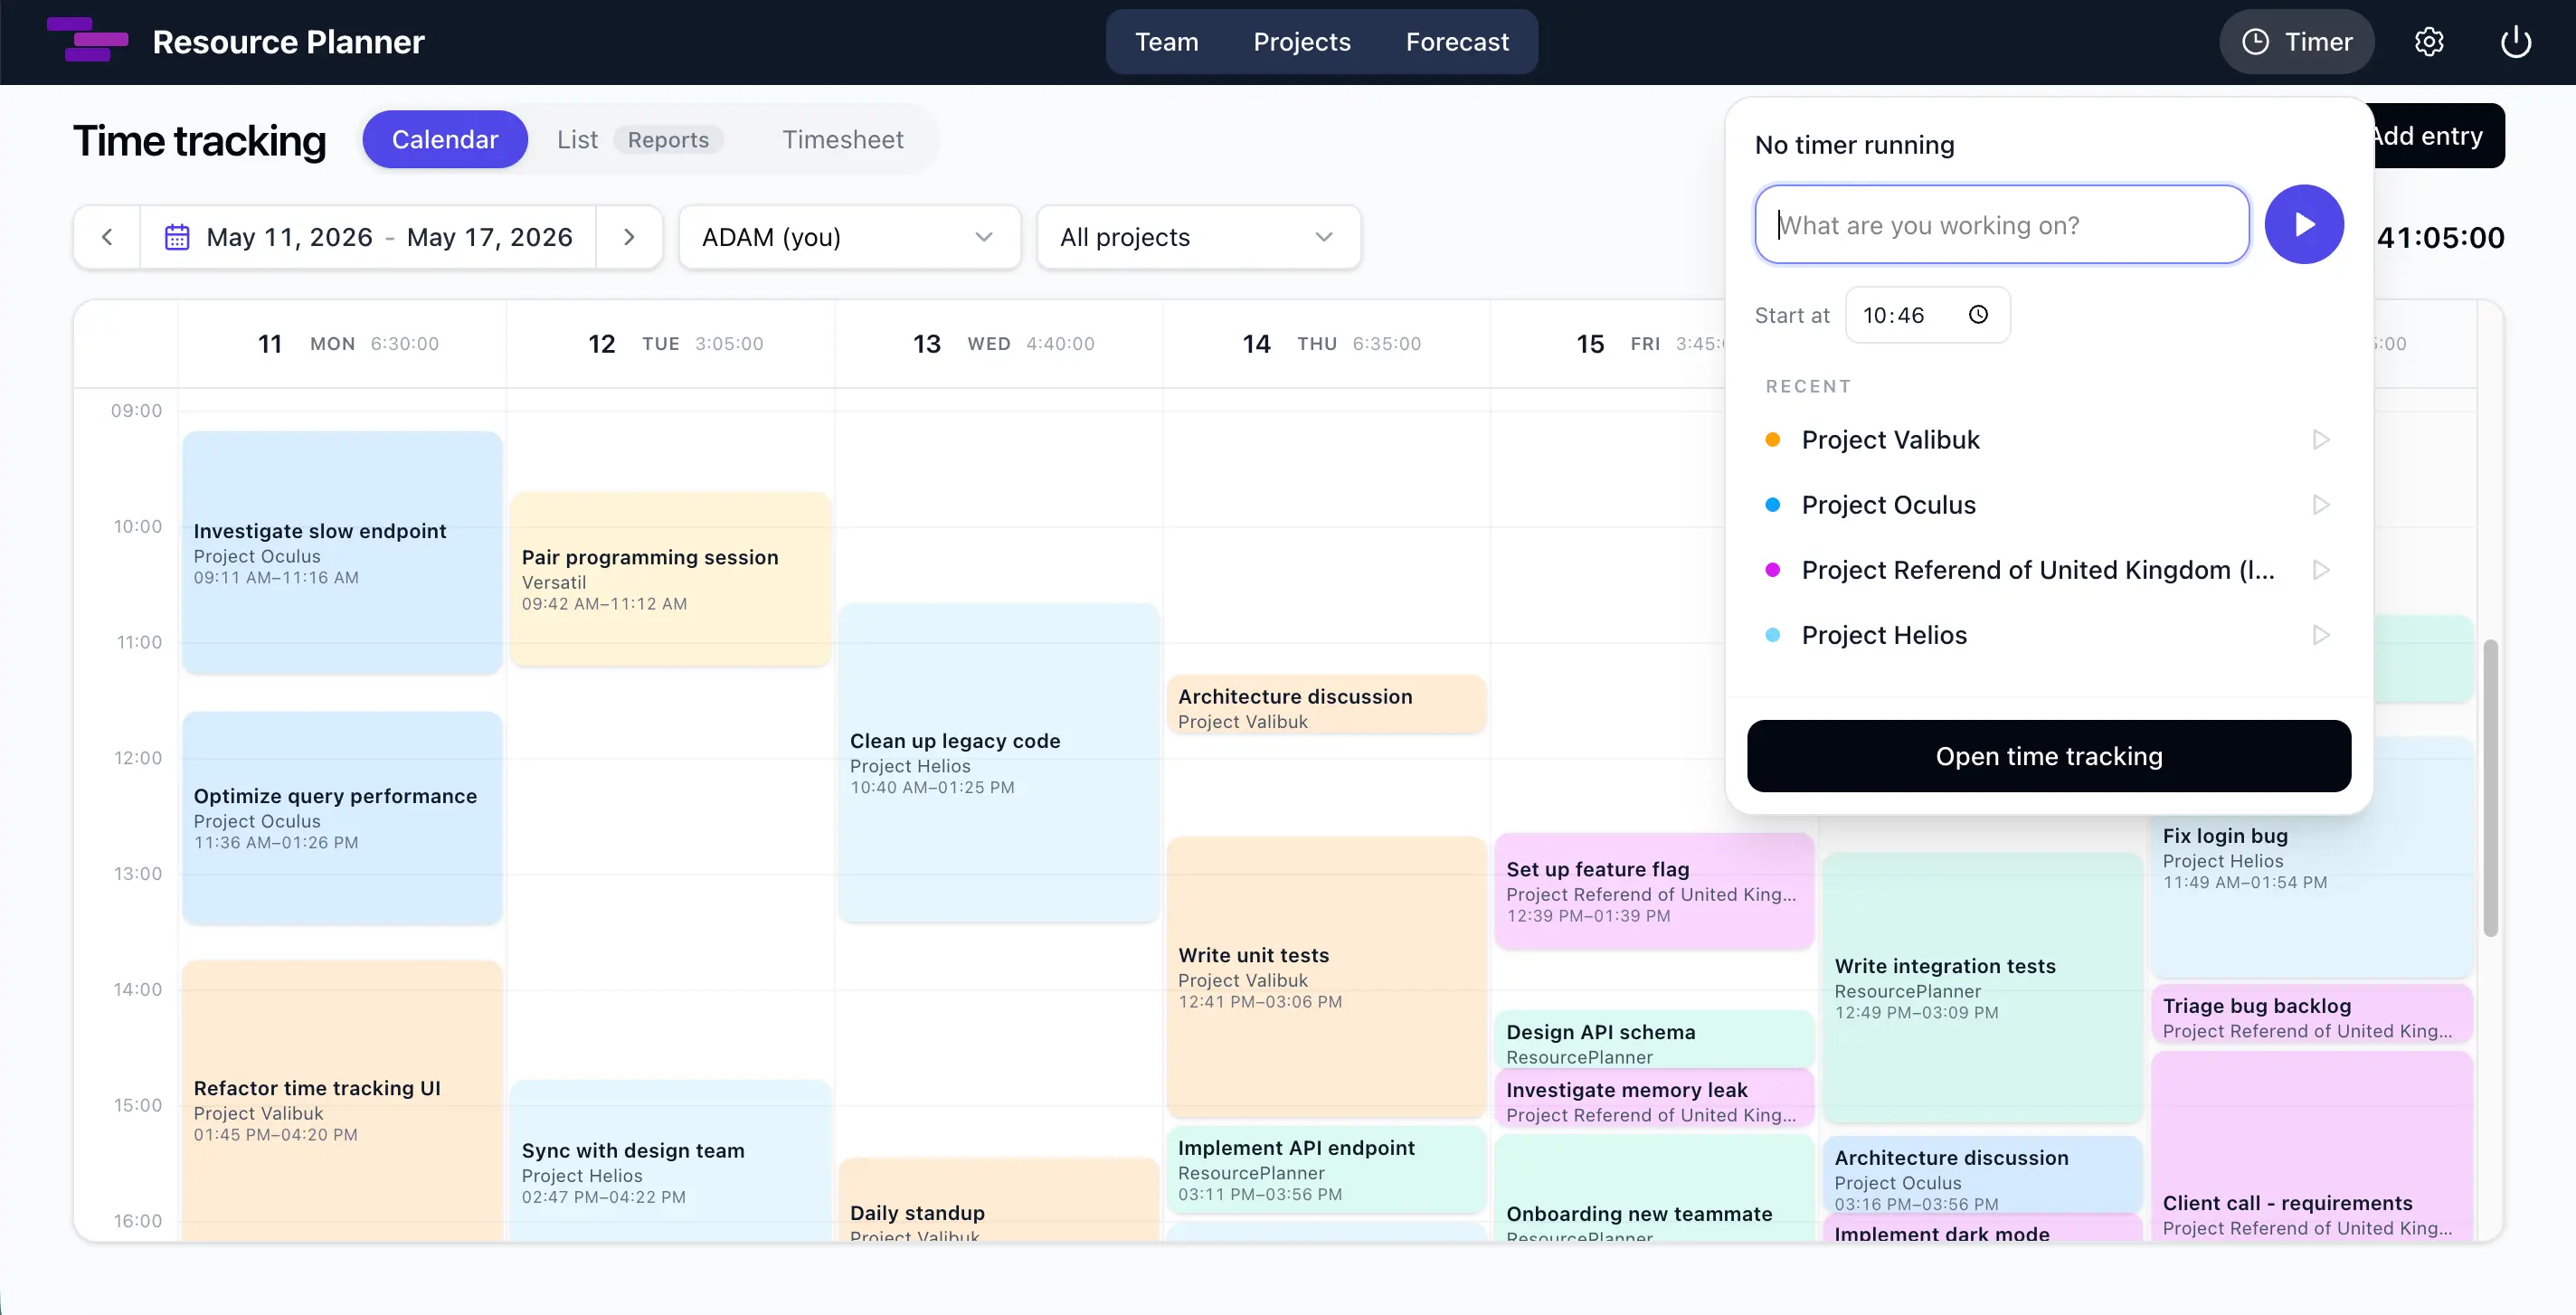Viewport: 2576px width, 1315px height.
Task: Open the Team tab
Action: (1166, 42)
